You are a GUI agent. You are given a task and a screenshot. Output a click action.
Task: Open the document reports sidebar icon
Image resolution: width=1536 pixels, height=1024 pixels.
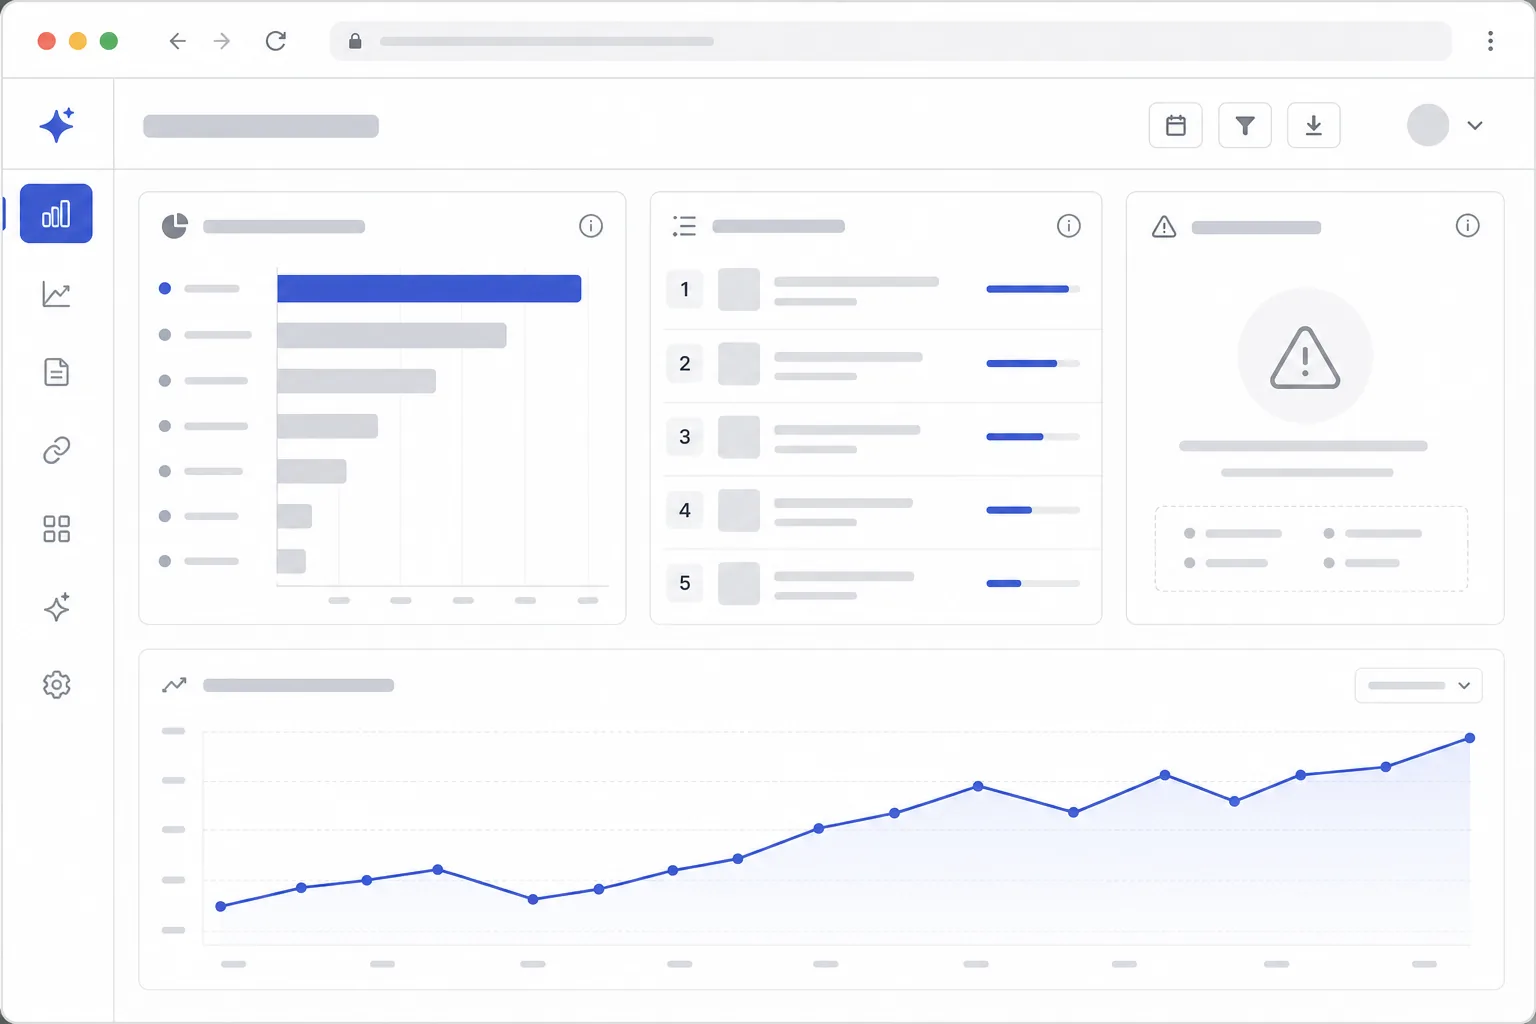click(56, 372)
